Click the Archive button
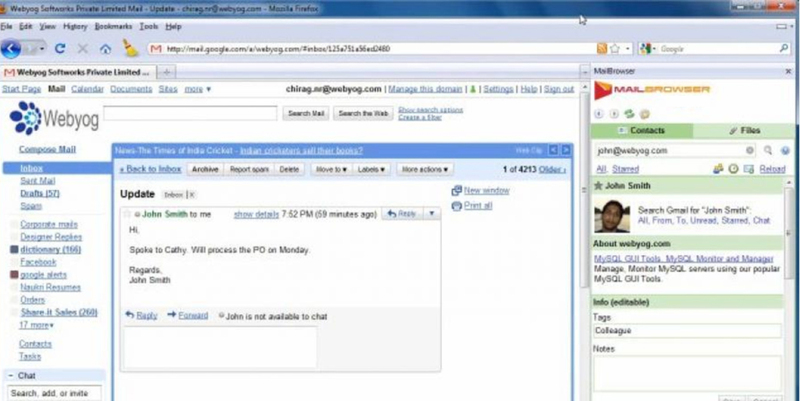 click(x=205, y=169)
